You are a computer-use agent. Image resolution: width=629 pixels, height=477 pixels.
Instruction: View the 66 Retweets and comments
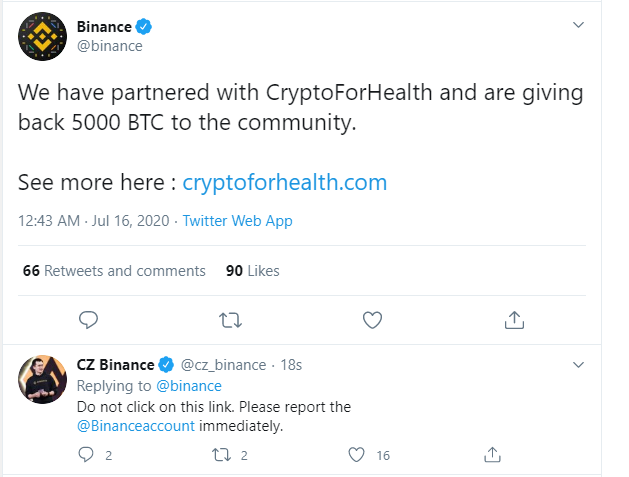pyautogui.click(x=113, y=271)
